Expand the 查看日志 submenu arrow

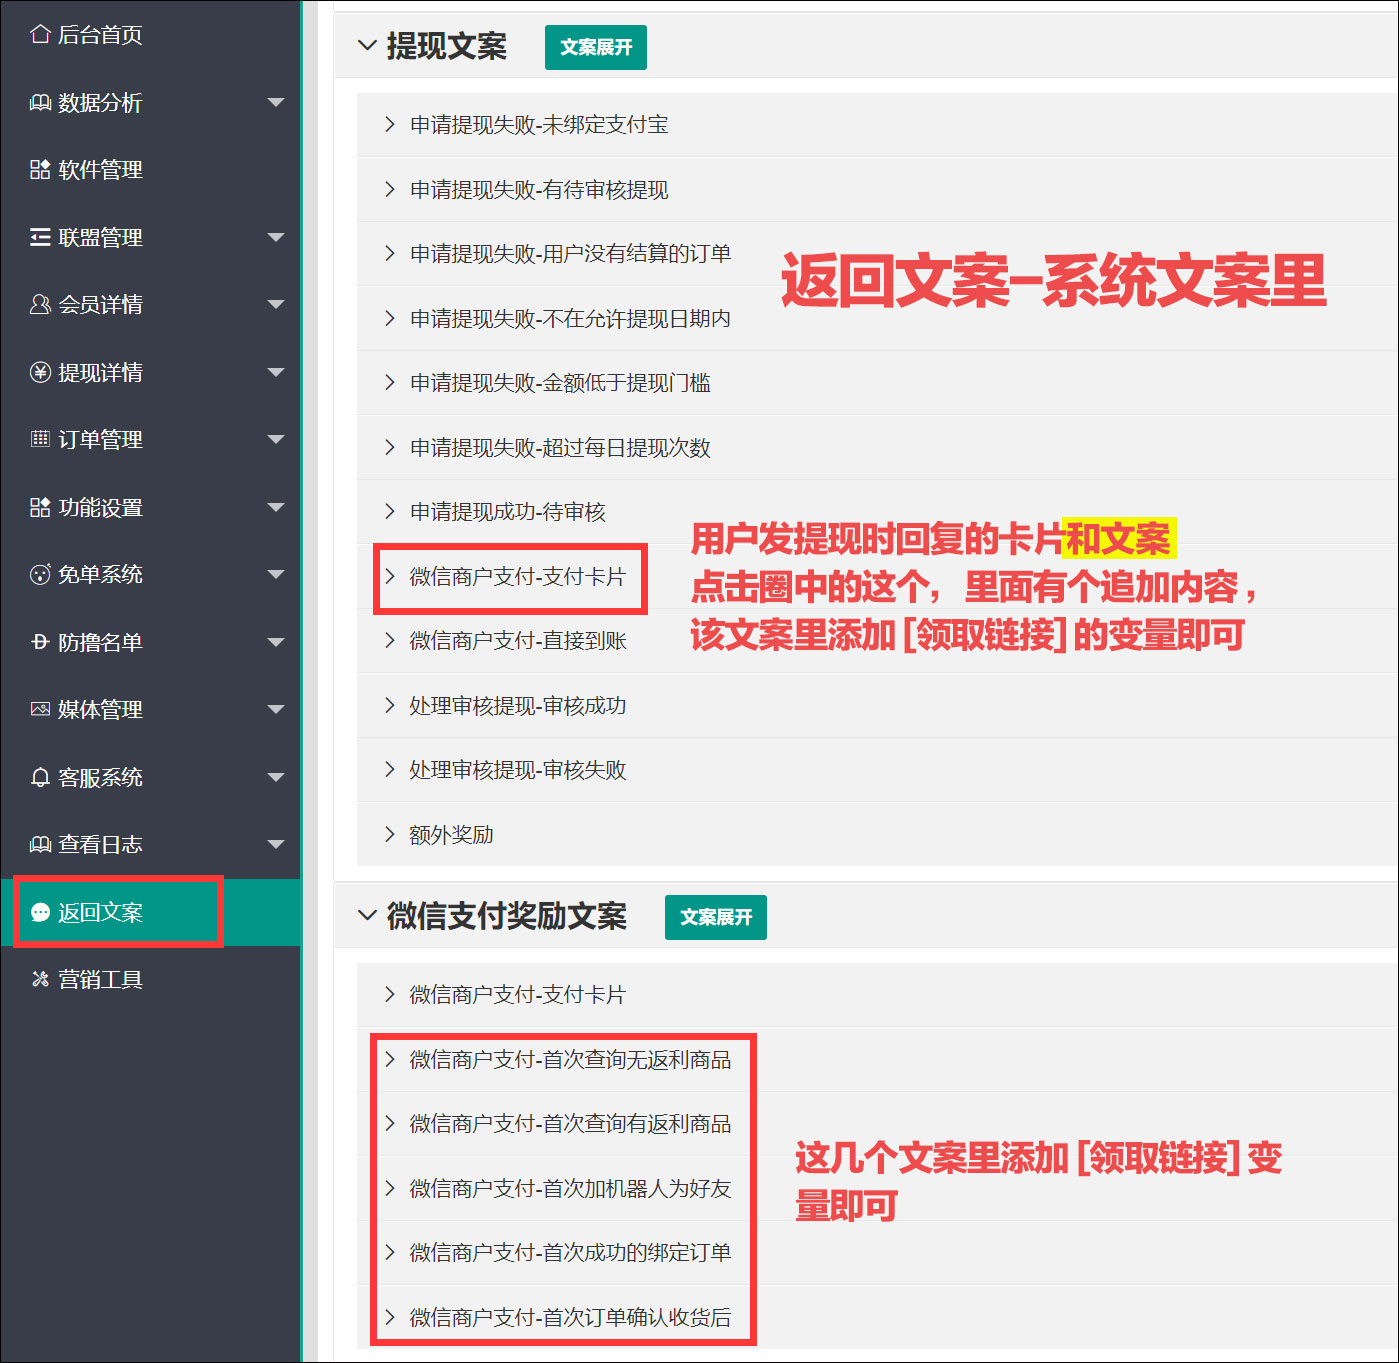click(276, 845)
